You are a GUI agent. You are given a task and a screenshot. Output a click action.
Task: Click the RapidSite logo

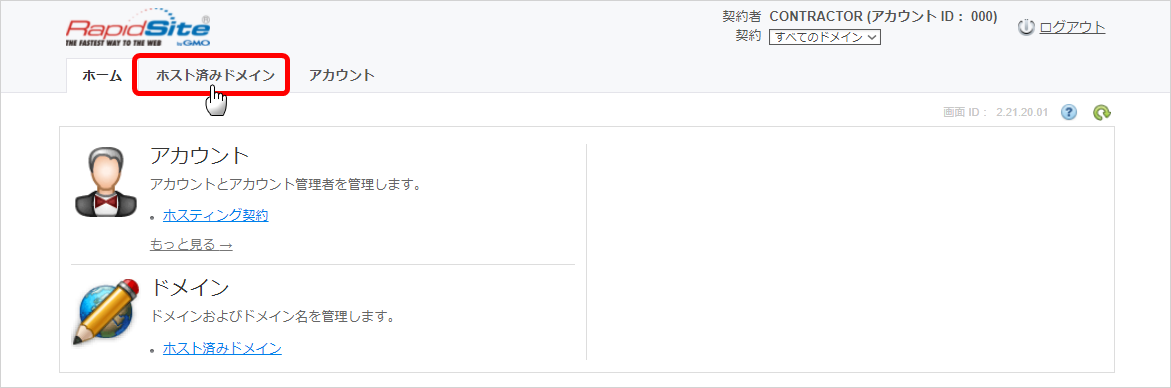click(x=138, y=33)
